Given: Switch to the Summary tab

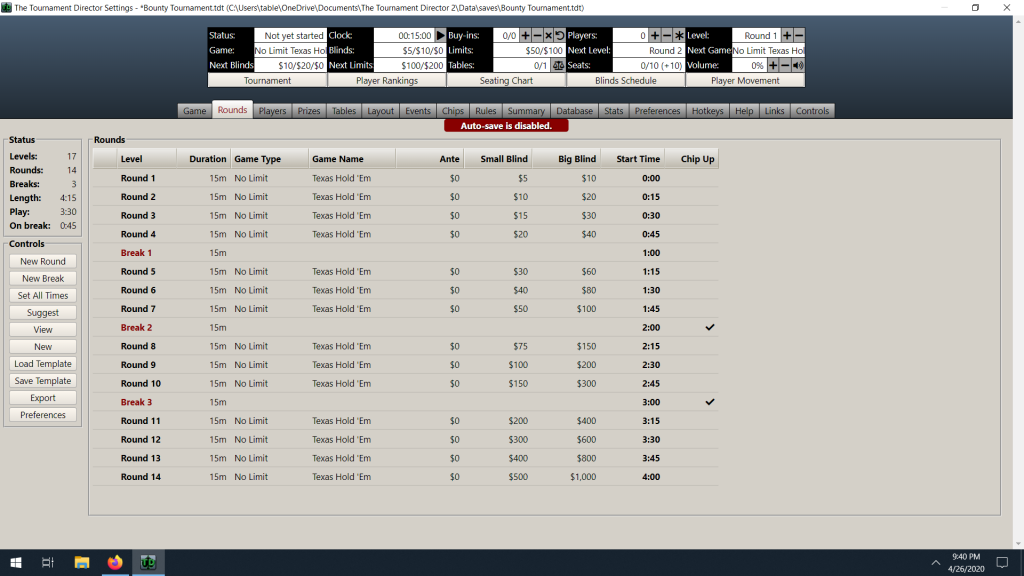Looking at the screenshot, I should [526, 111].
